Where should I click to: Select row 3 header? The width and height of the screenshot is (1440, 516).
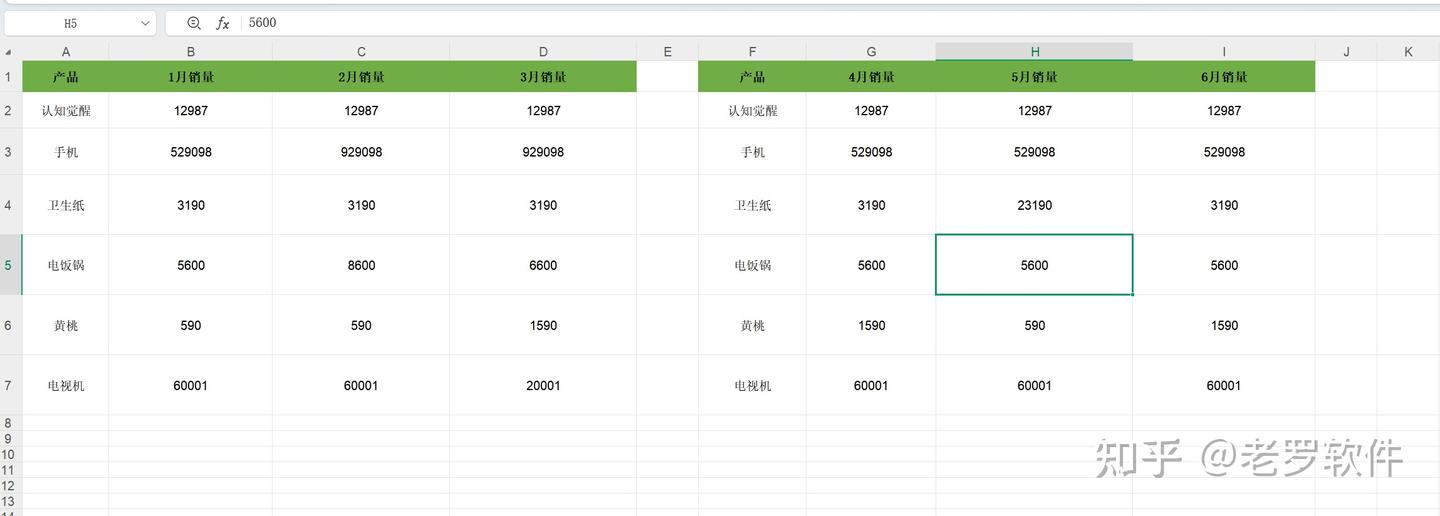pos(9,152)
